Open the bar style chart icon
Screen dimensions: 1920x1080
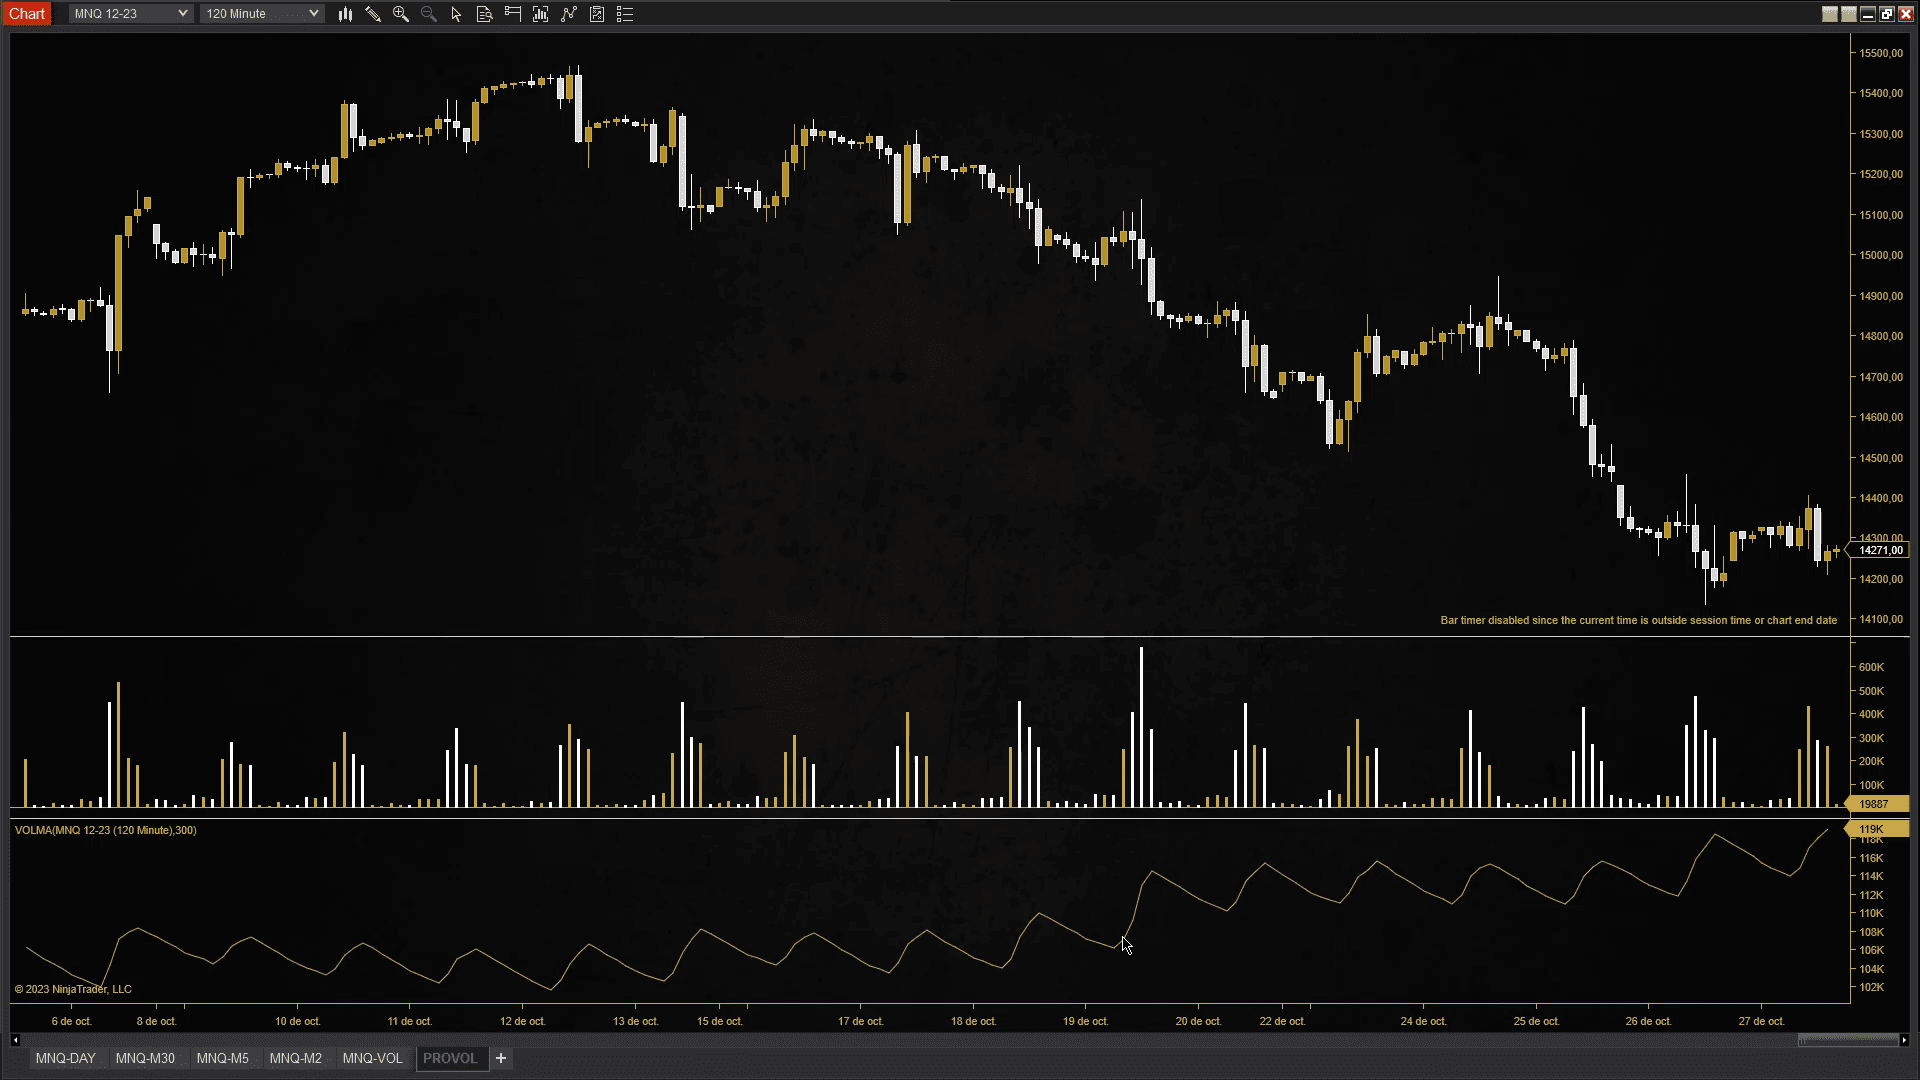345,14
